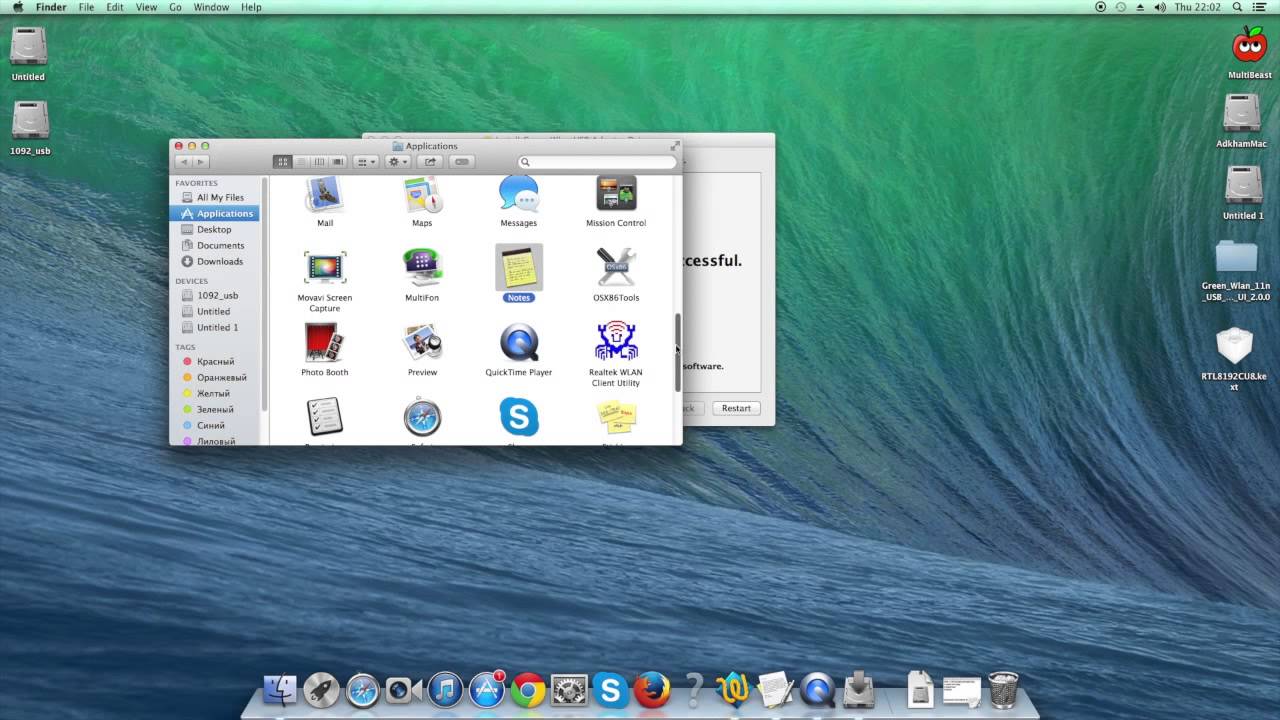
Task: Open the View menu
Action: [146, 7]
